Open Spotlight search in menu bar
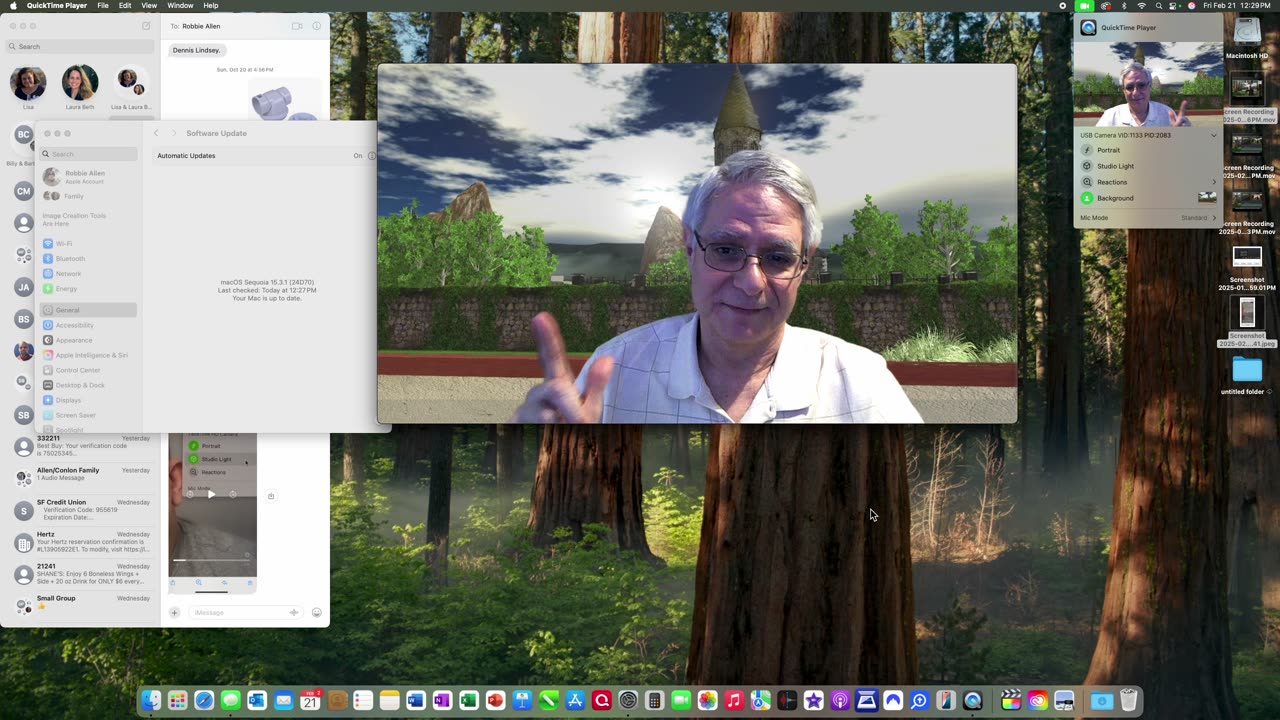 tap(1158, 6)
